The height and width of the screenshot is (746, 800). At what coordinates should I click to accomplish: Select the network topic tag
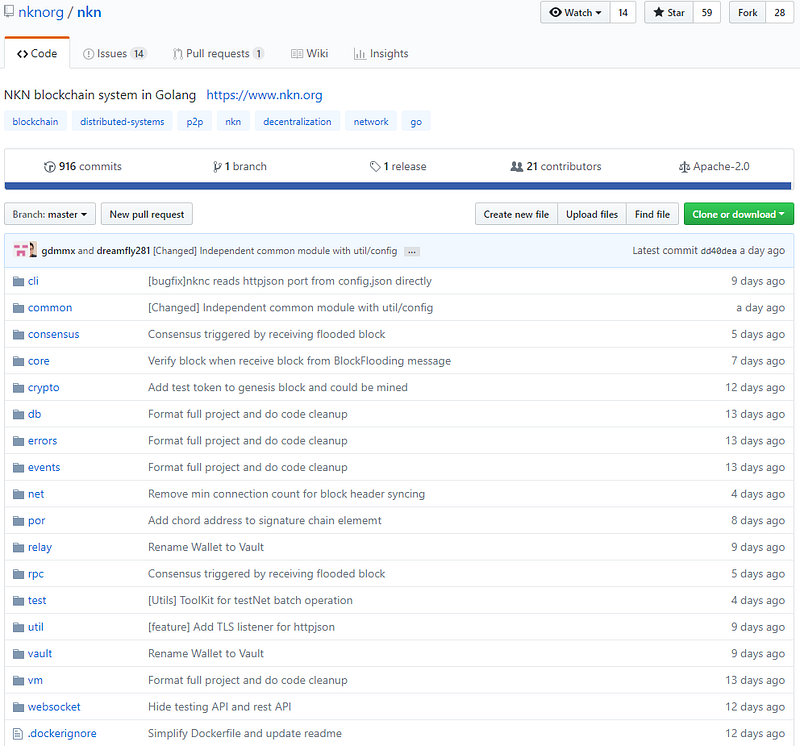[371, 121]
